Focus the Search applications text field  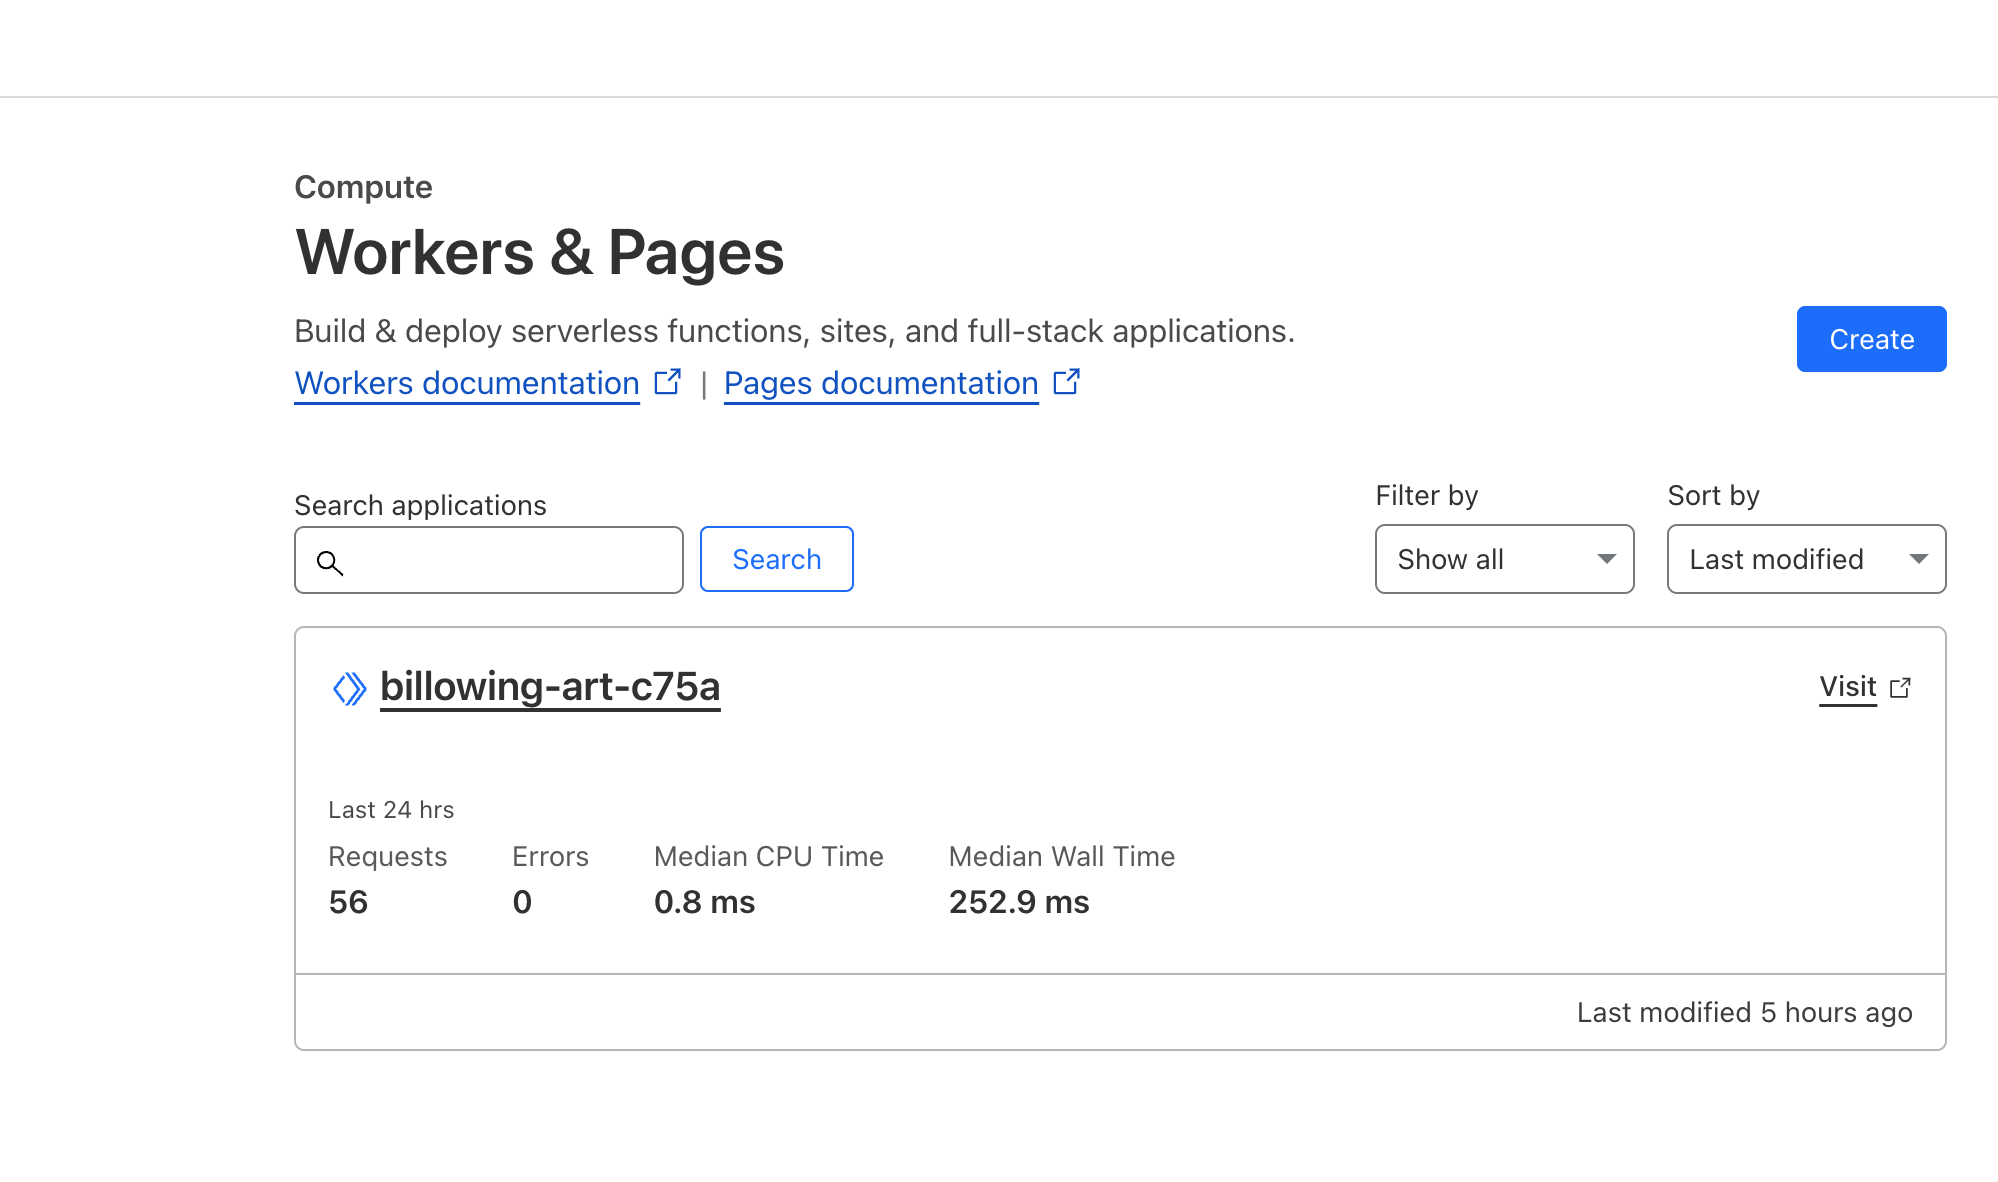pos(510,560)
